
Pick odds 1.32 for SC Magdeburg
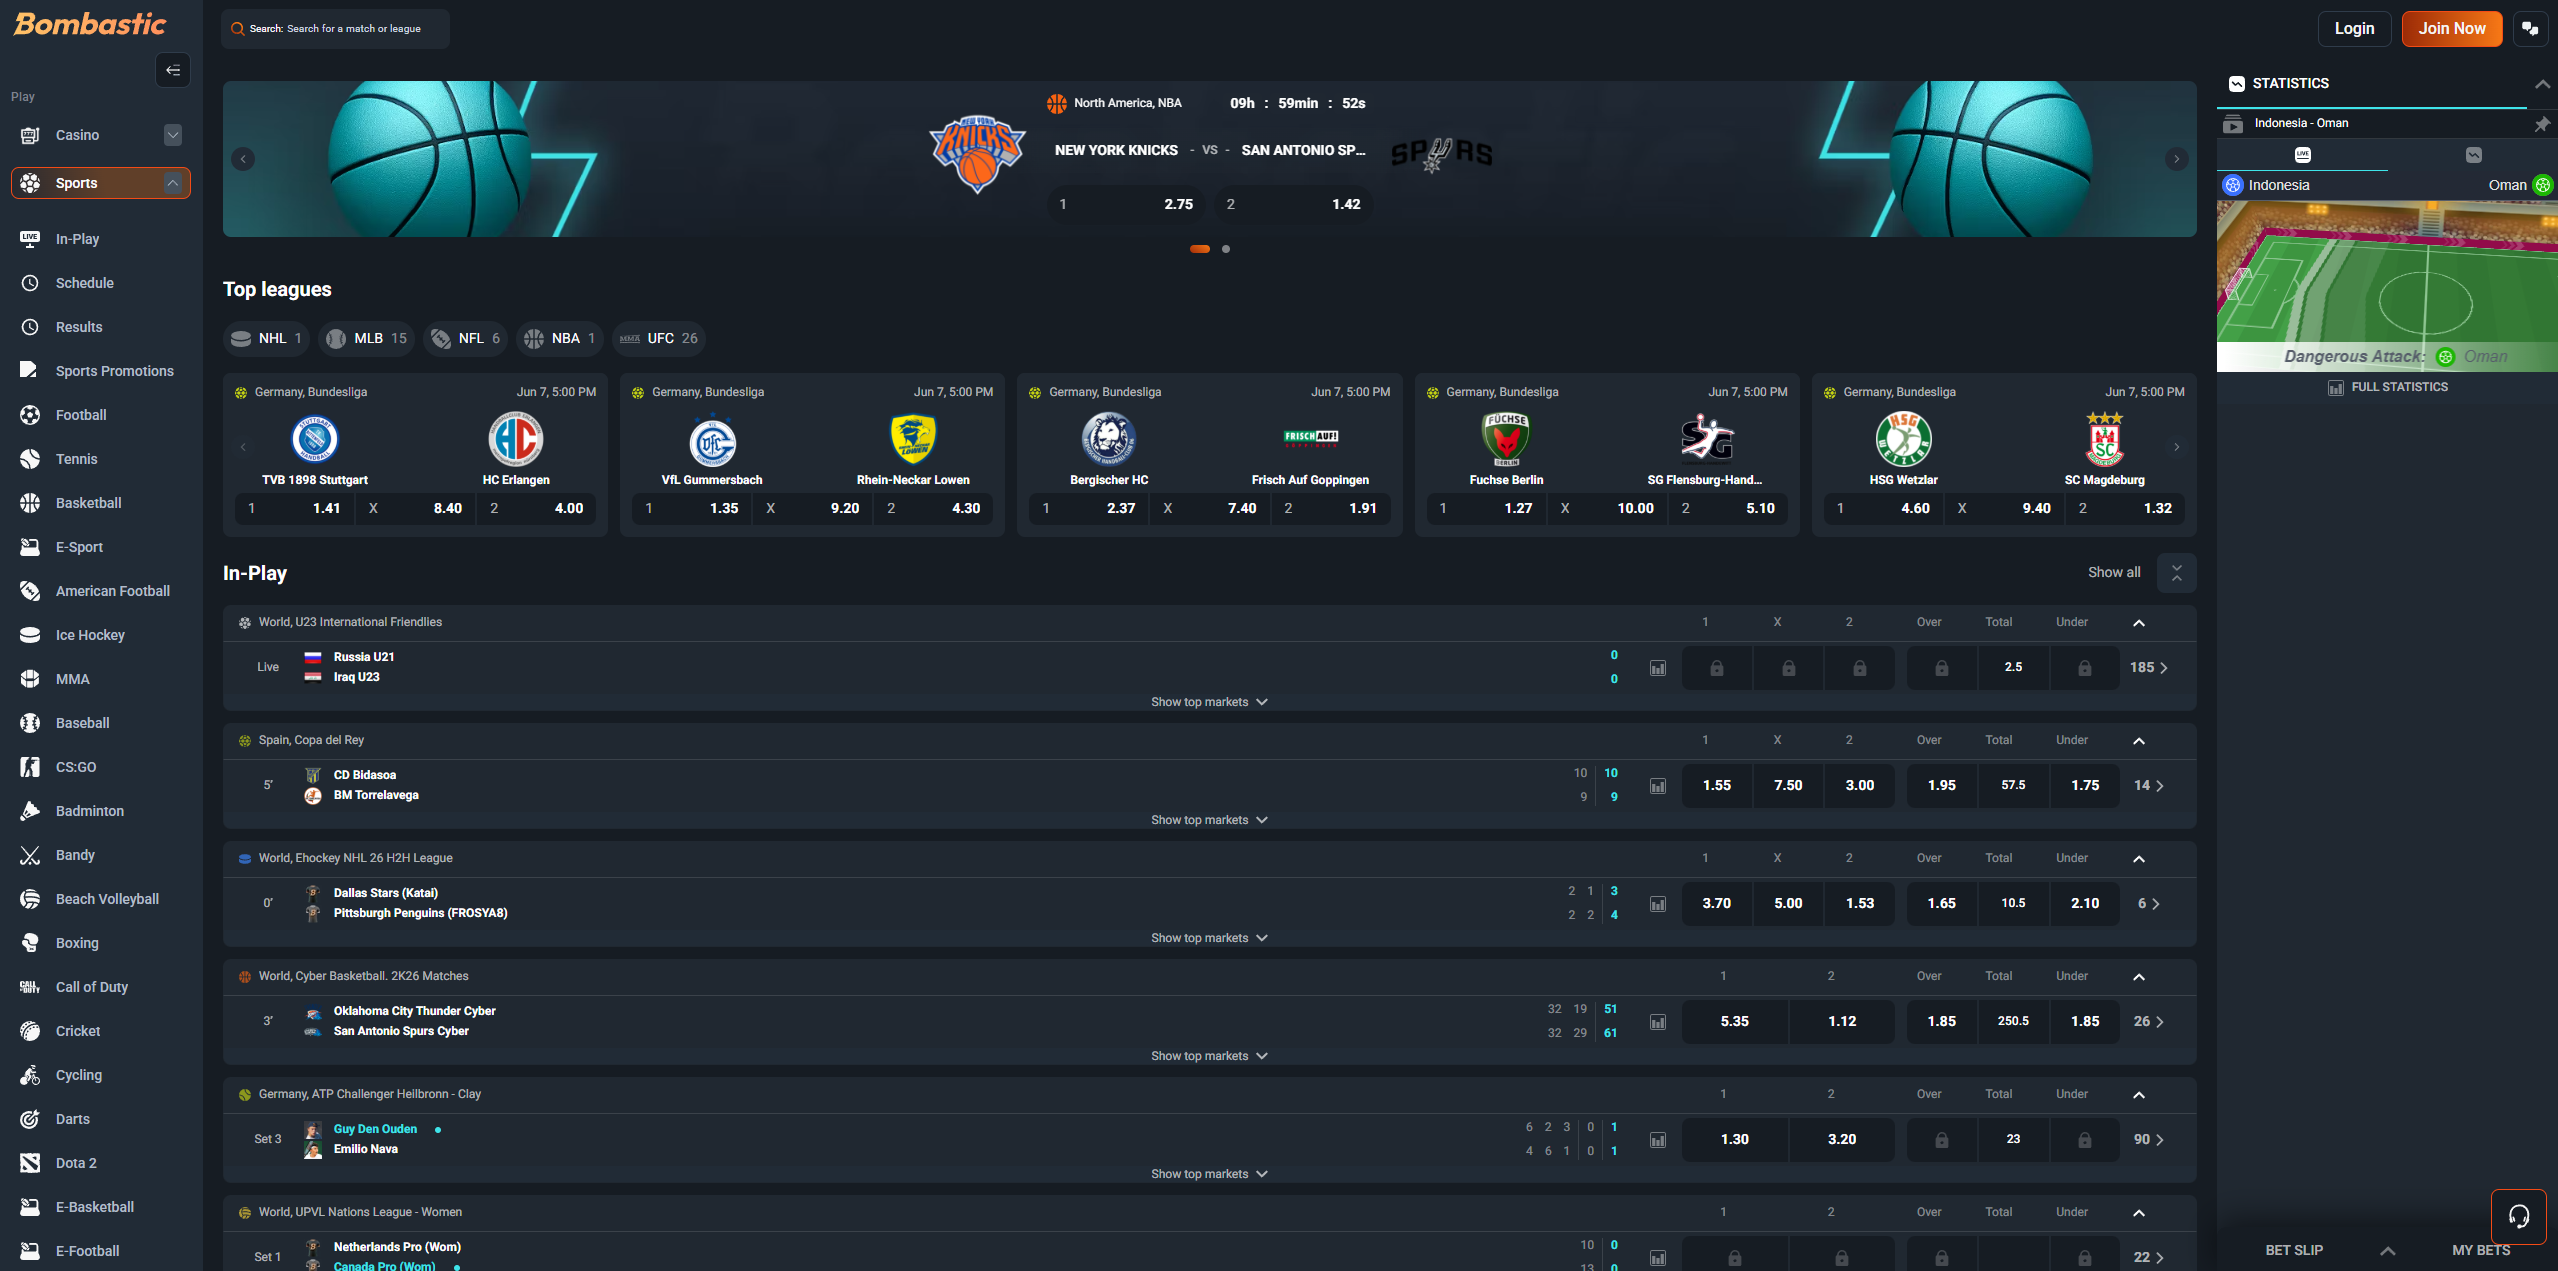coord(2126,509)
